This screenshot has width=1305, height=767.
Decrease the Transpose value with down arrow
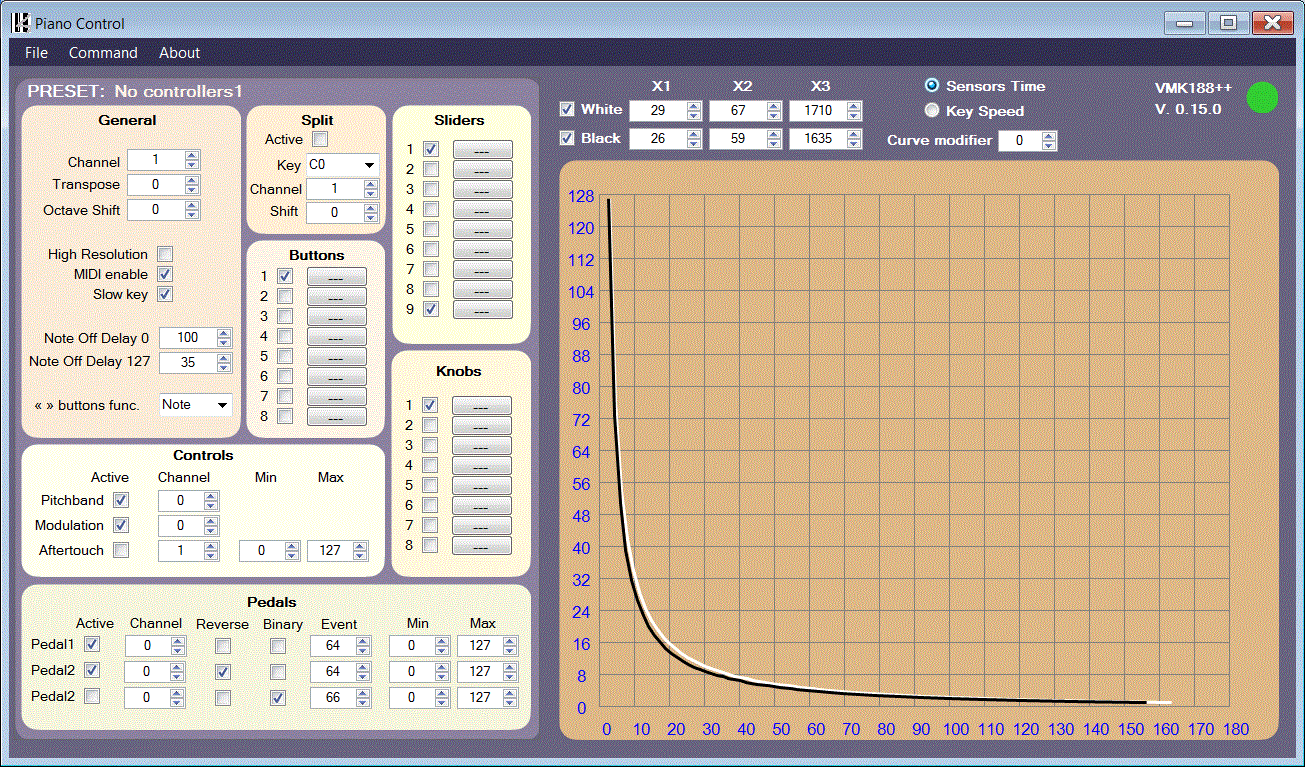(x=192, y=189)
